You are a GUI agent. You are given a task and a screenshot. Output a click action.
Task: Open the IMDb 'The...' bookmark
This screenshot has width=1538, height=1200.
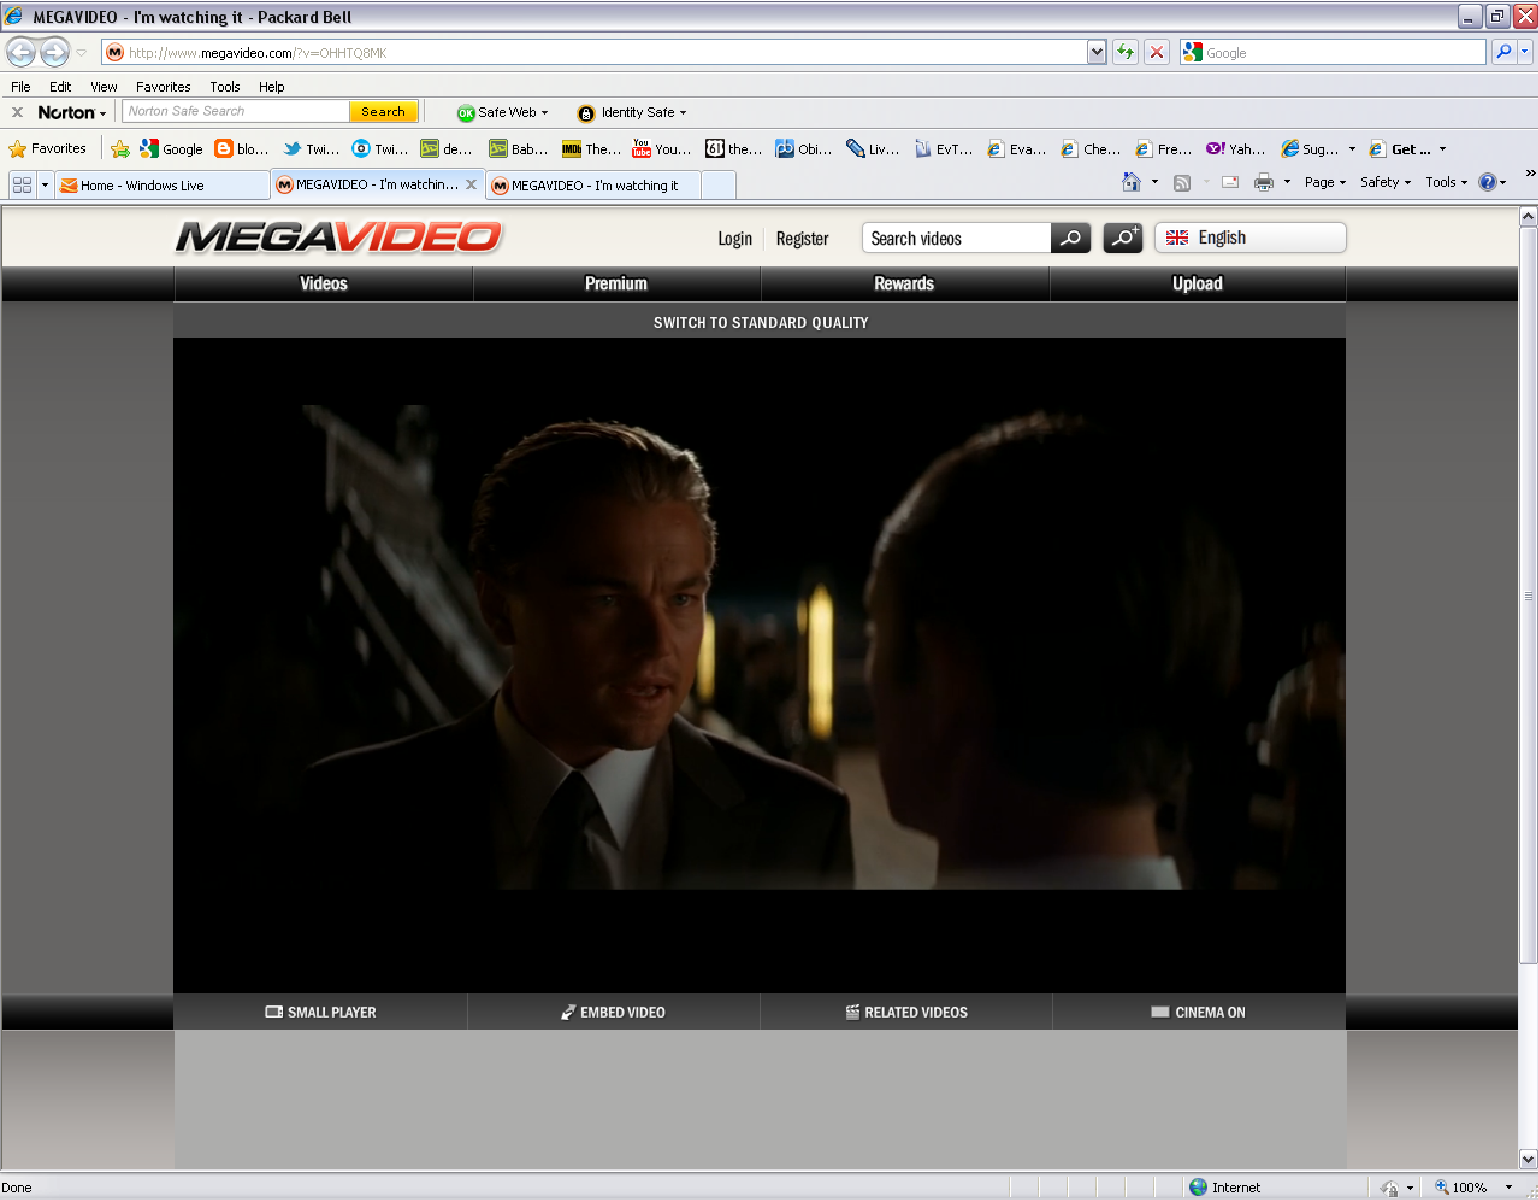pyautogui.click(x=591, y=149)
